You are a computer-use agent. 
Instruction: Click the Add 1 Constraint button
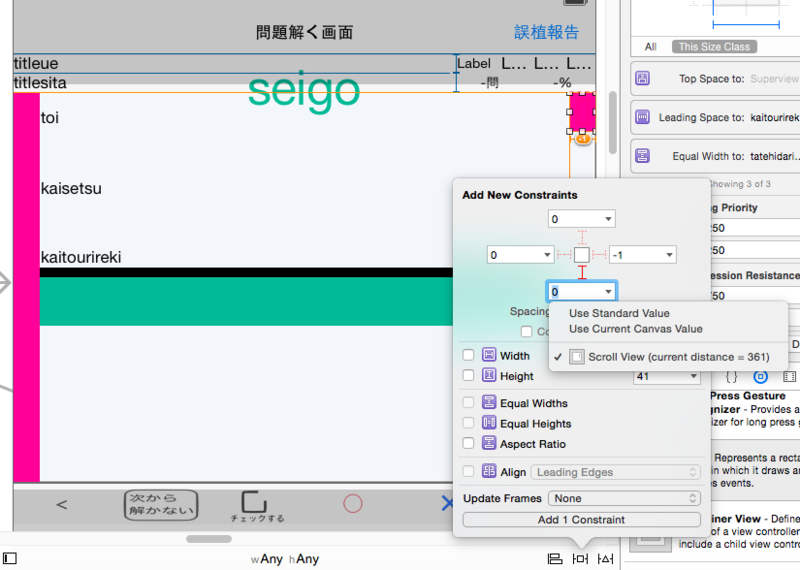[x=581, y=519]
